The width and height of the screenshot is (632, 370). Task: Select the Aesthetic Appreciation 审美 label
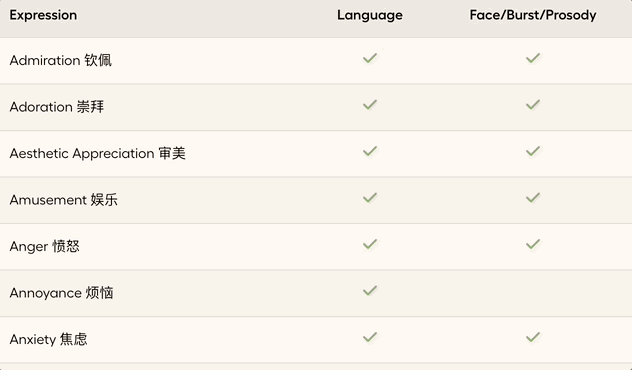98,154
